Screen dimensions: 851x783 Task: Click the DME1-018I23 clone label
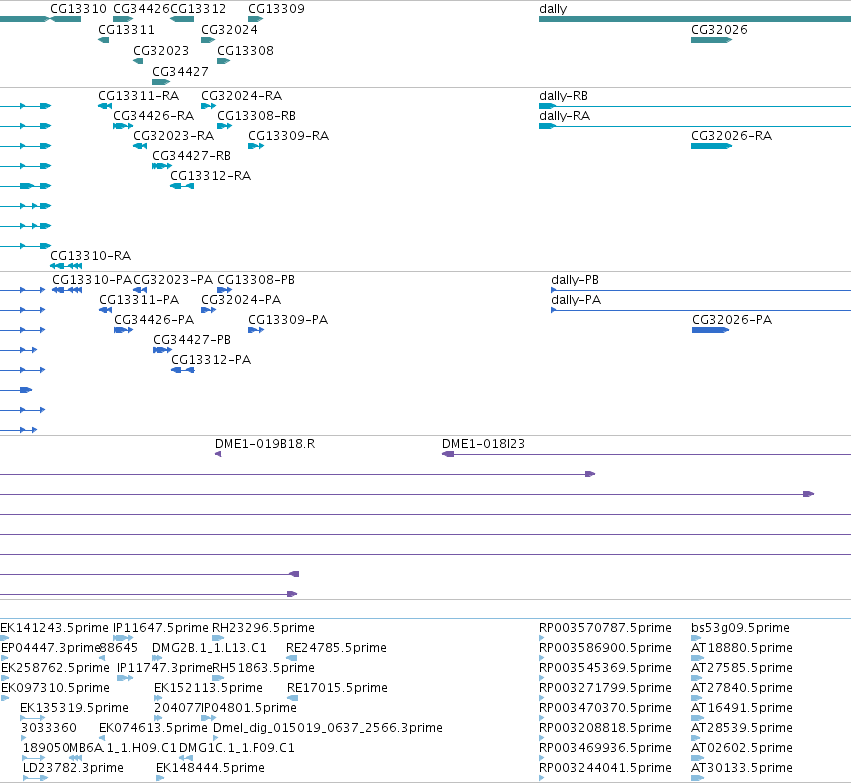point(483,443)
